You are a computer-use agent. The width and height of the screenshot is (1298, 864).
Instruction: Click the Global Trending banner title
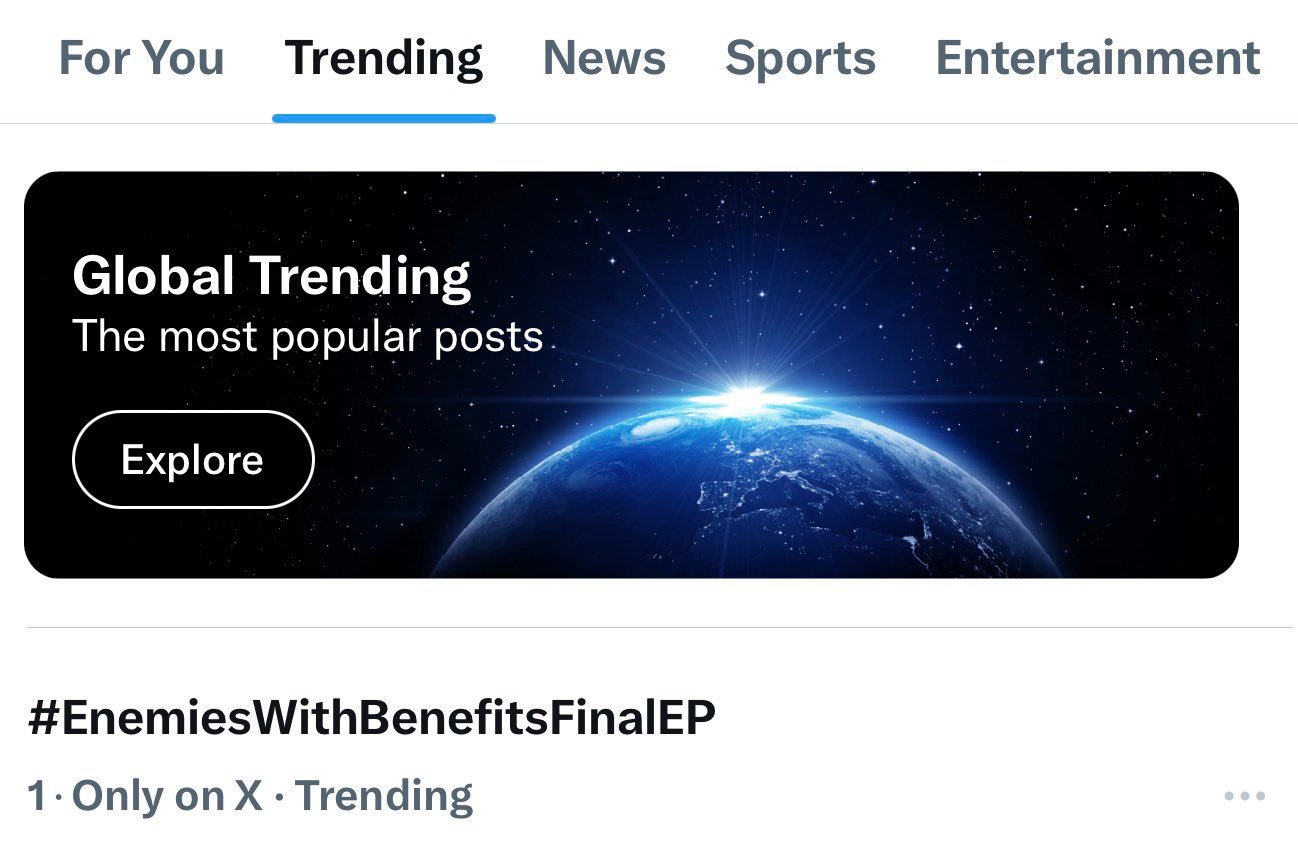(x=271, y=277)
